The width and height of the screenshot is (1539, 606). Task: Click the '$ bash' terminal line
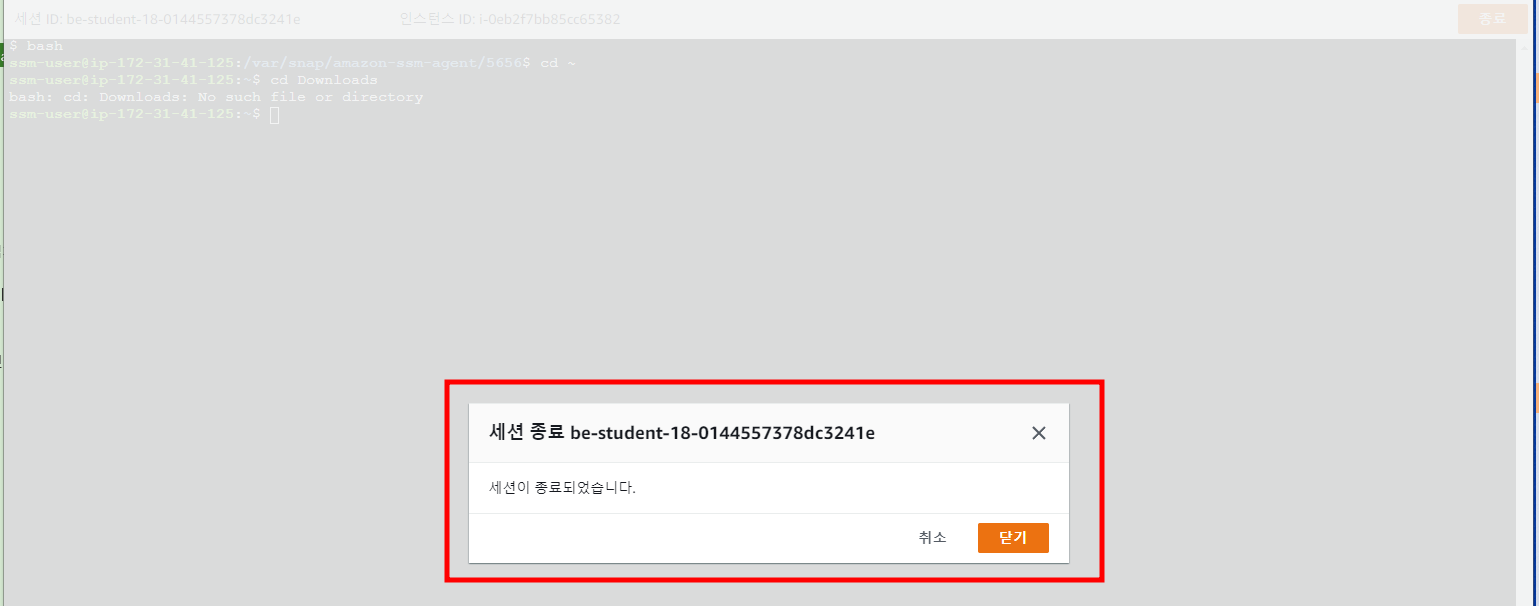[36, 46]
